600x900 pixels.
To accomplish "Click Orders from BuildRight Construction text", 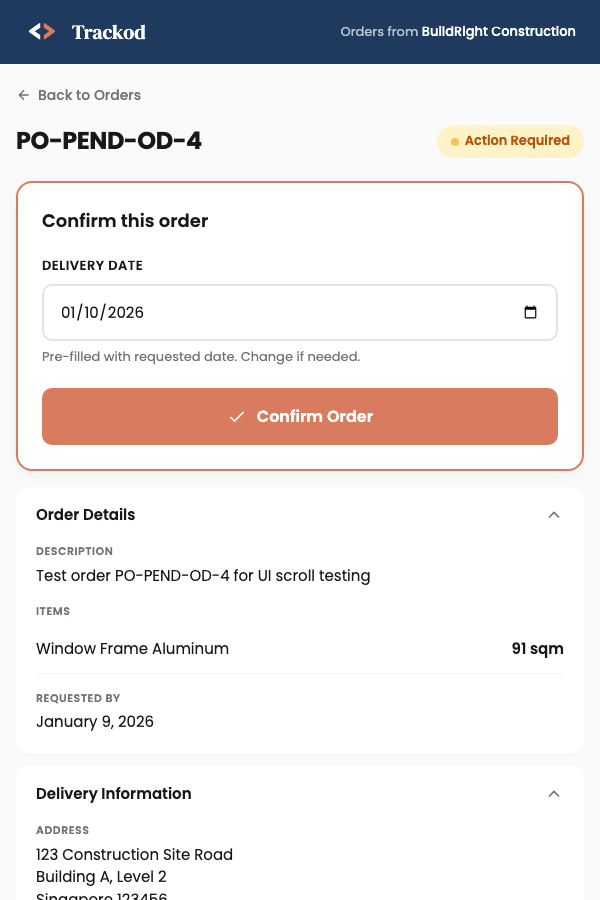I will click(x=458, y=31).
